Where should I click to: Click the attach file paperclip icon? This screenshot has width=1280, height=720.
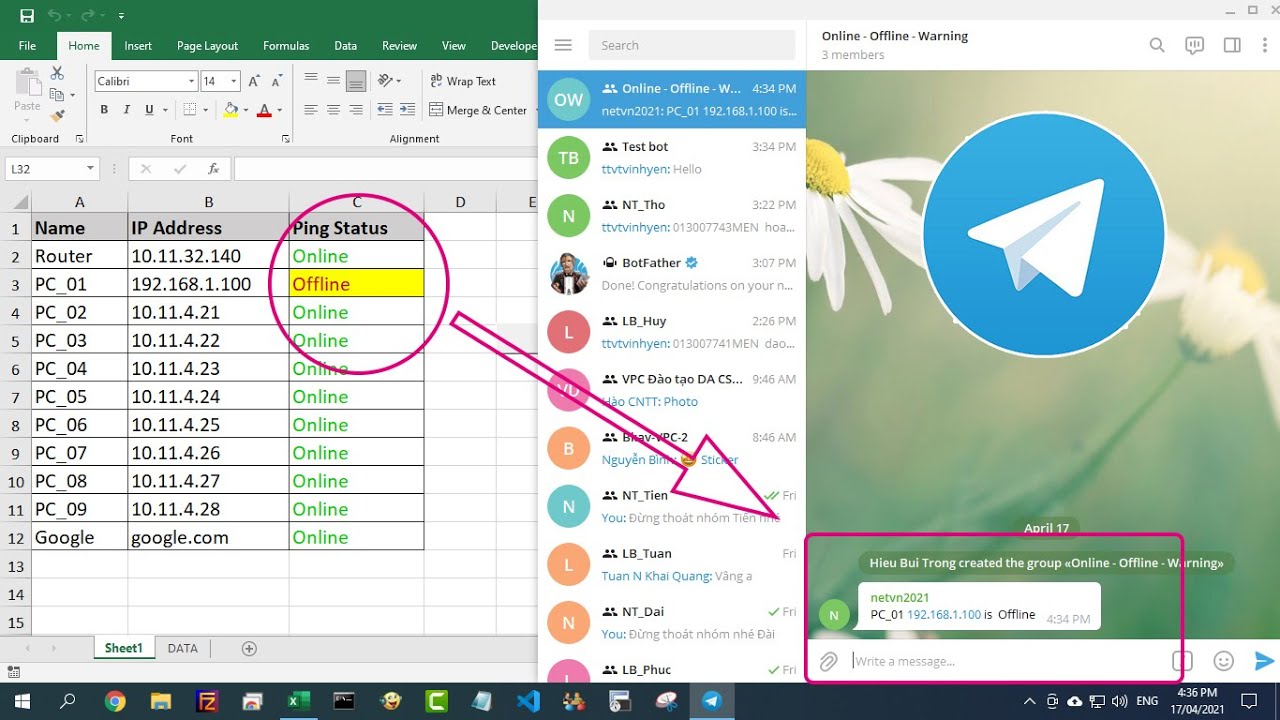829,661
